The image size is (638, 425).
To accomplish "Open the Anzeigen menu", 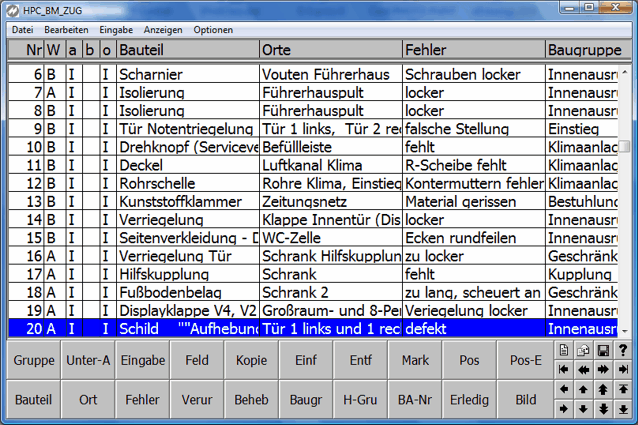I will pyautogui.click(x=163, y=30).
